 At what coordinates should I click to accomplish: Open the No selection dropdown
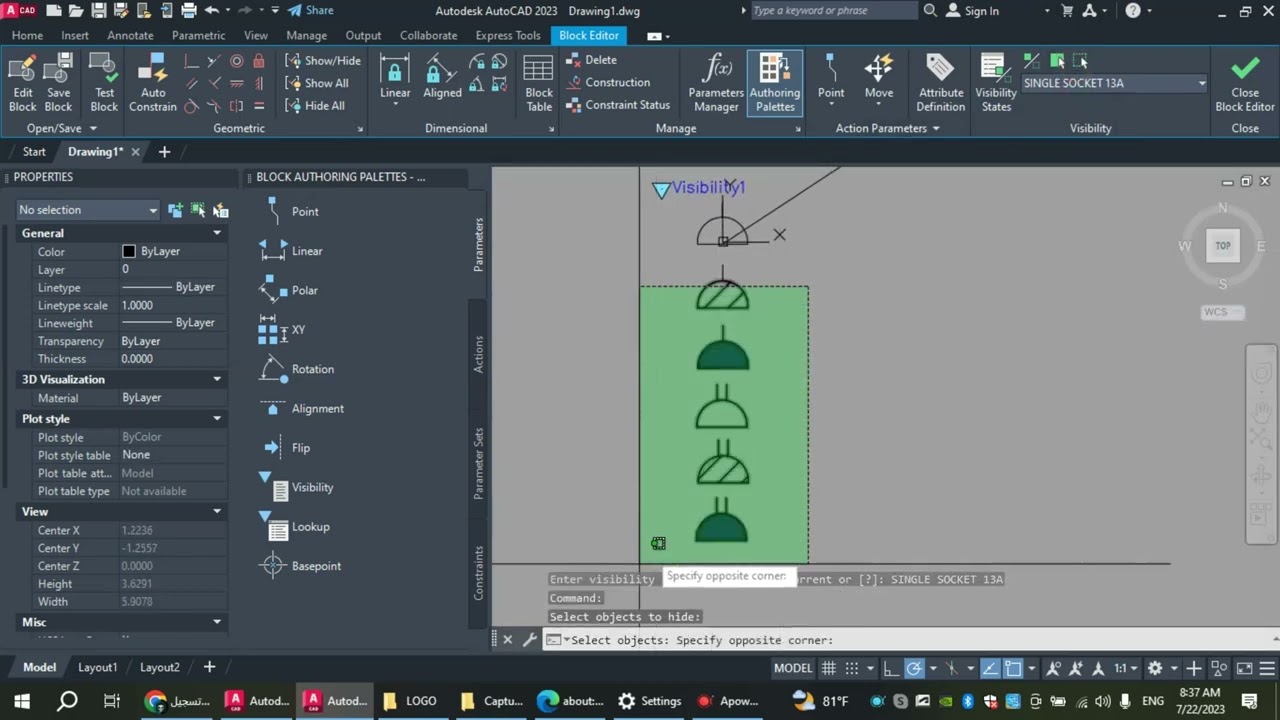tap(88, 210)
